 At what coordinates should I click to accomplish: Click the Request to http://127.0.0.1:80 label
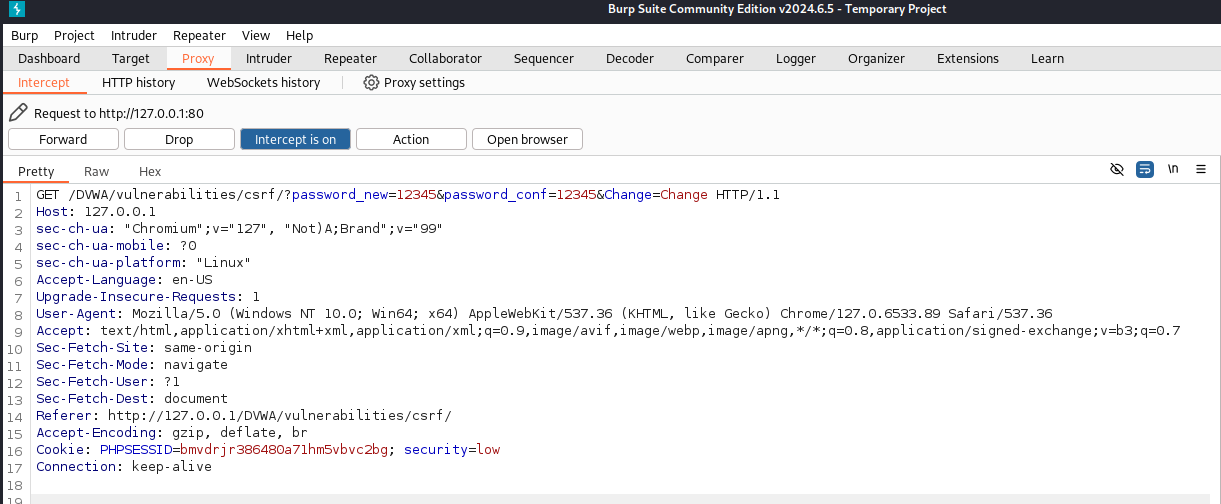coord(119,113)
